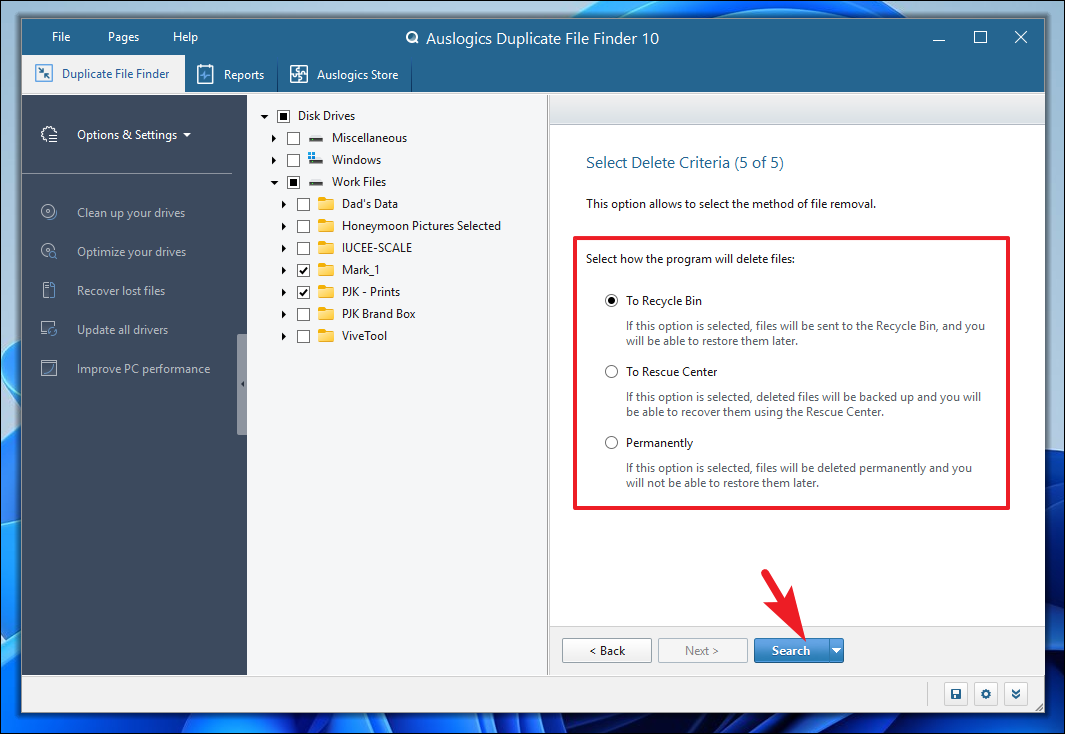Toggle the Disk Drives checkbox
Image resolution: width=1065 pixels, height=734 pixels.
pos(284,116)
